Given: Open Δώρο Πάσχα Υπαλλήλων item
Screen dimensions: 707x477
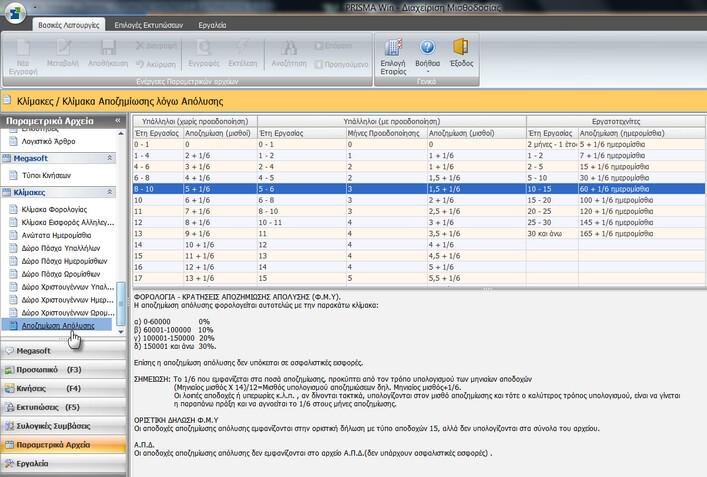Looking at the screenshot, I should (61, 248).
